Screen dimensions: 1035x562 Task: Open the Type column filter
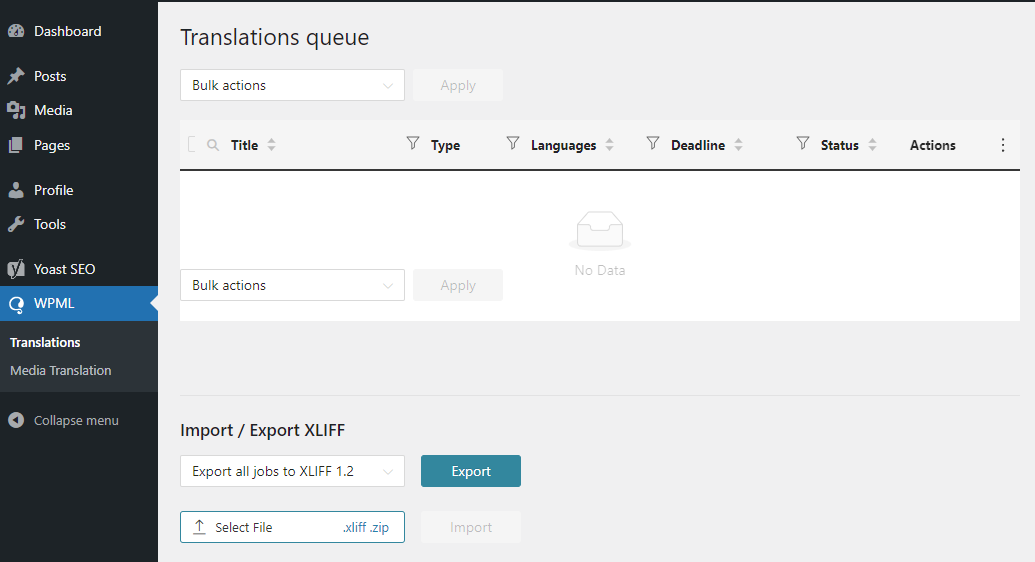[413, 144]
